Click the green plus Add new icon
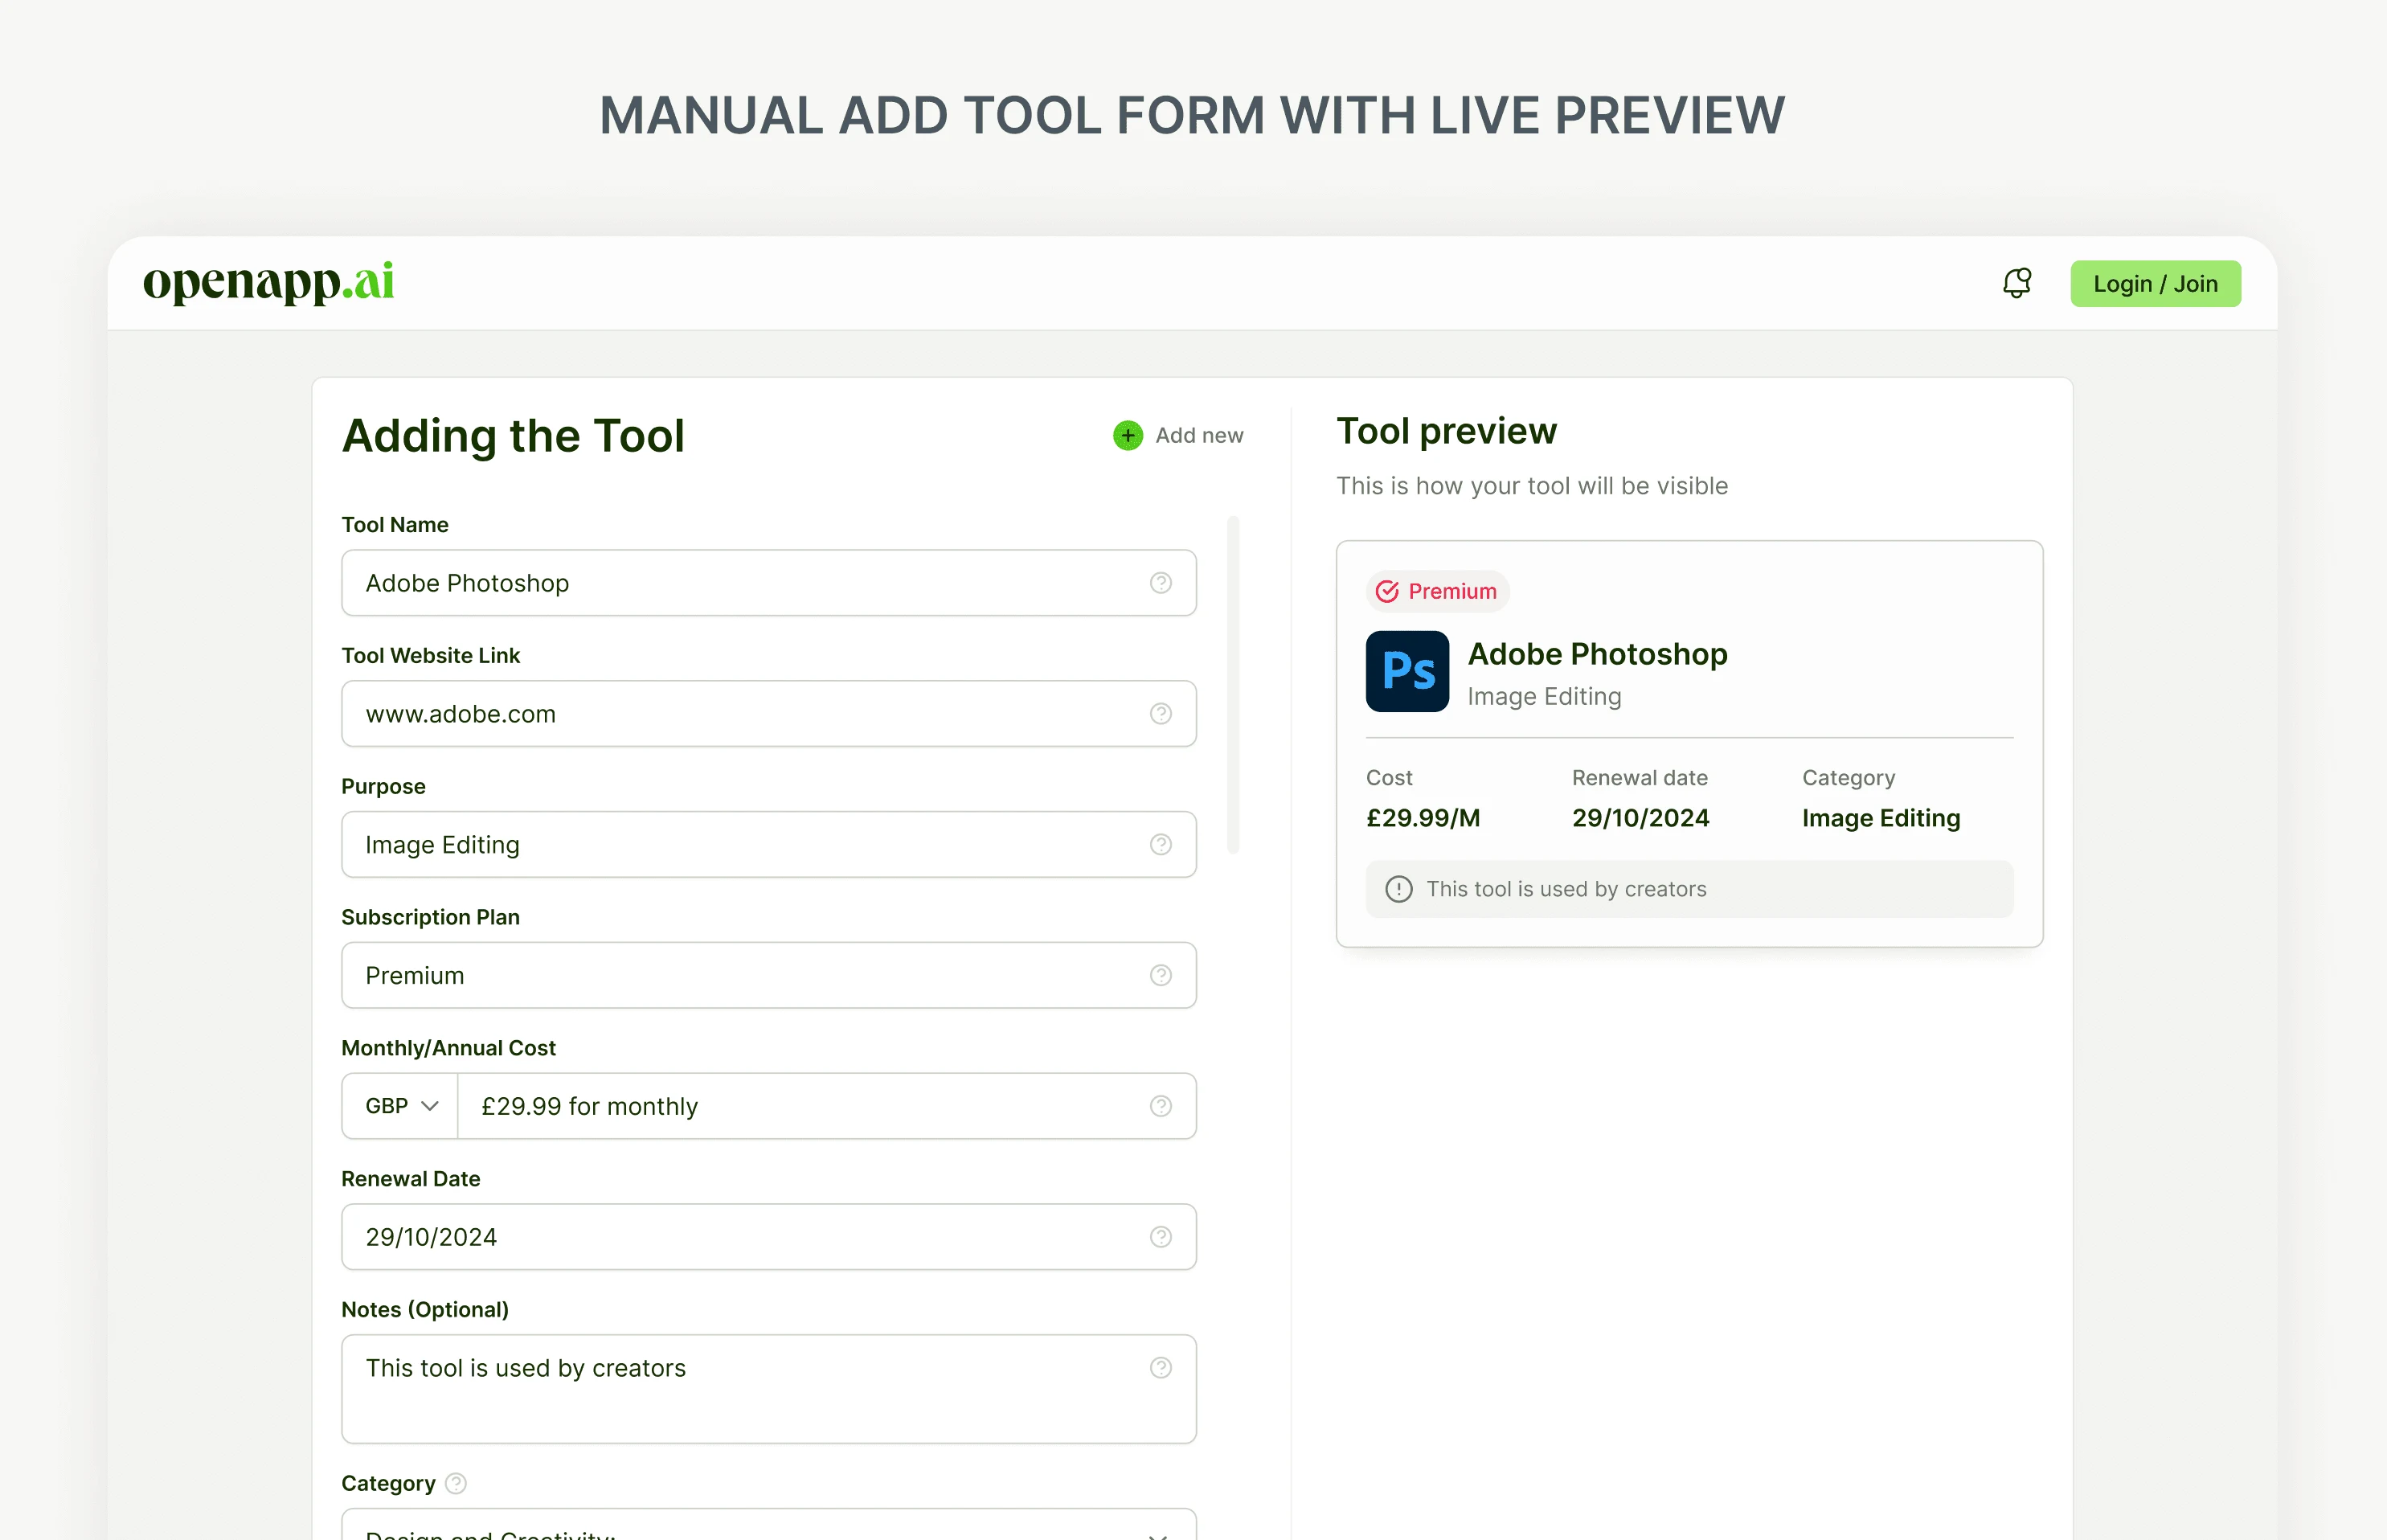 pos(1127,435)
